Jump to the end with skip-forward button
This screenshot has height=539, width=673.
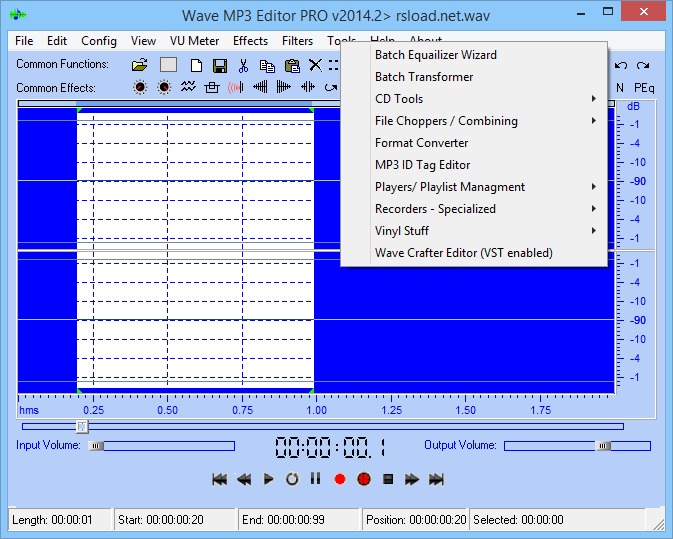tap(436, 479)
